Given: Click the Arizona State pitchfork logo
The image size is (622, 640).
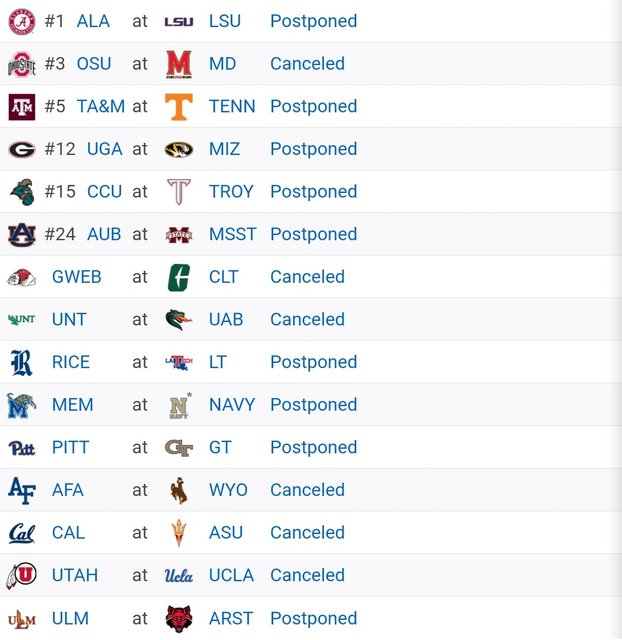Looking at the screenshot, I should tap(179, 532).
